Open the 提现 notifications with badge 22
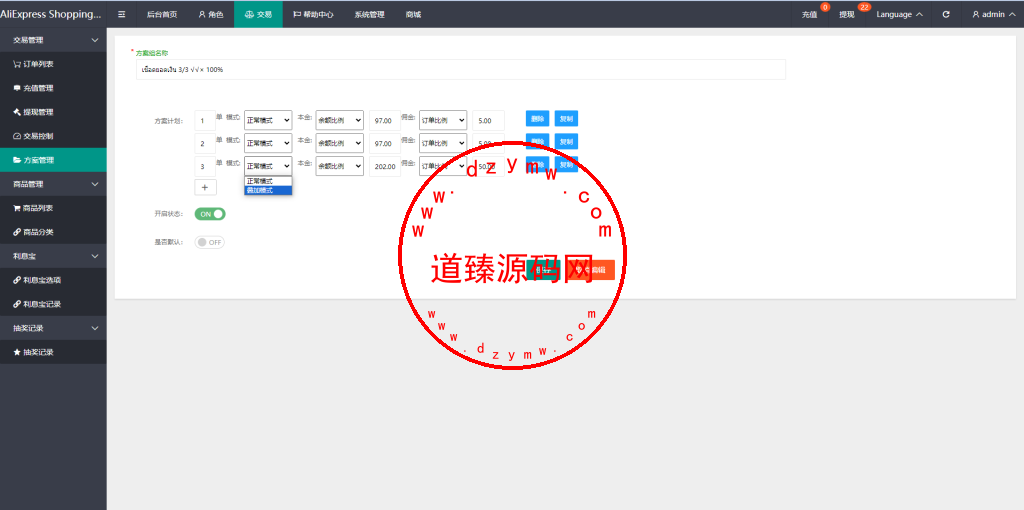The height and width of the screenshot is (510, 1024). point(848,14)
